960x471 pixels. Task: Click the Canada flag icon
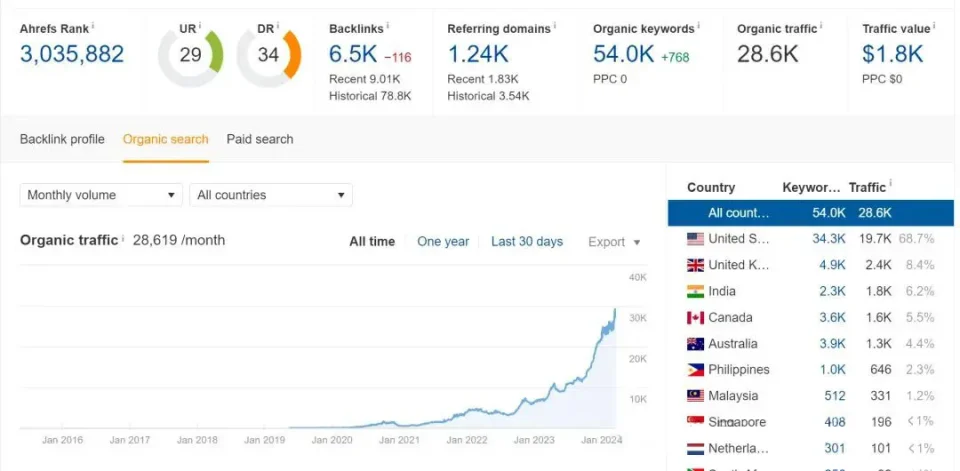coord(696,318)
